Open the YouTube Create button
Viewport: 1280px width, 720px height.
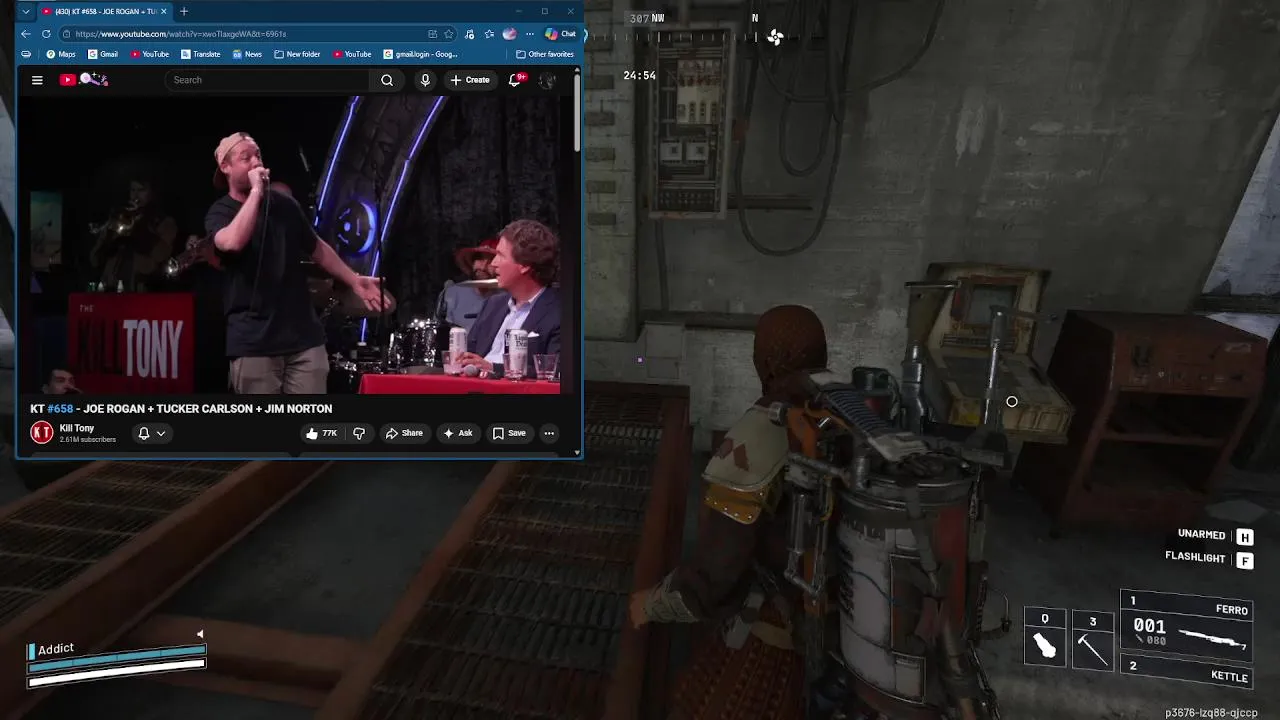470,80
